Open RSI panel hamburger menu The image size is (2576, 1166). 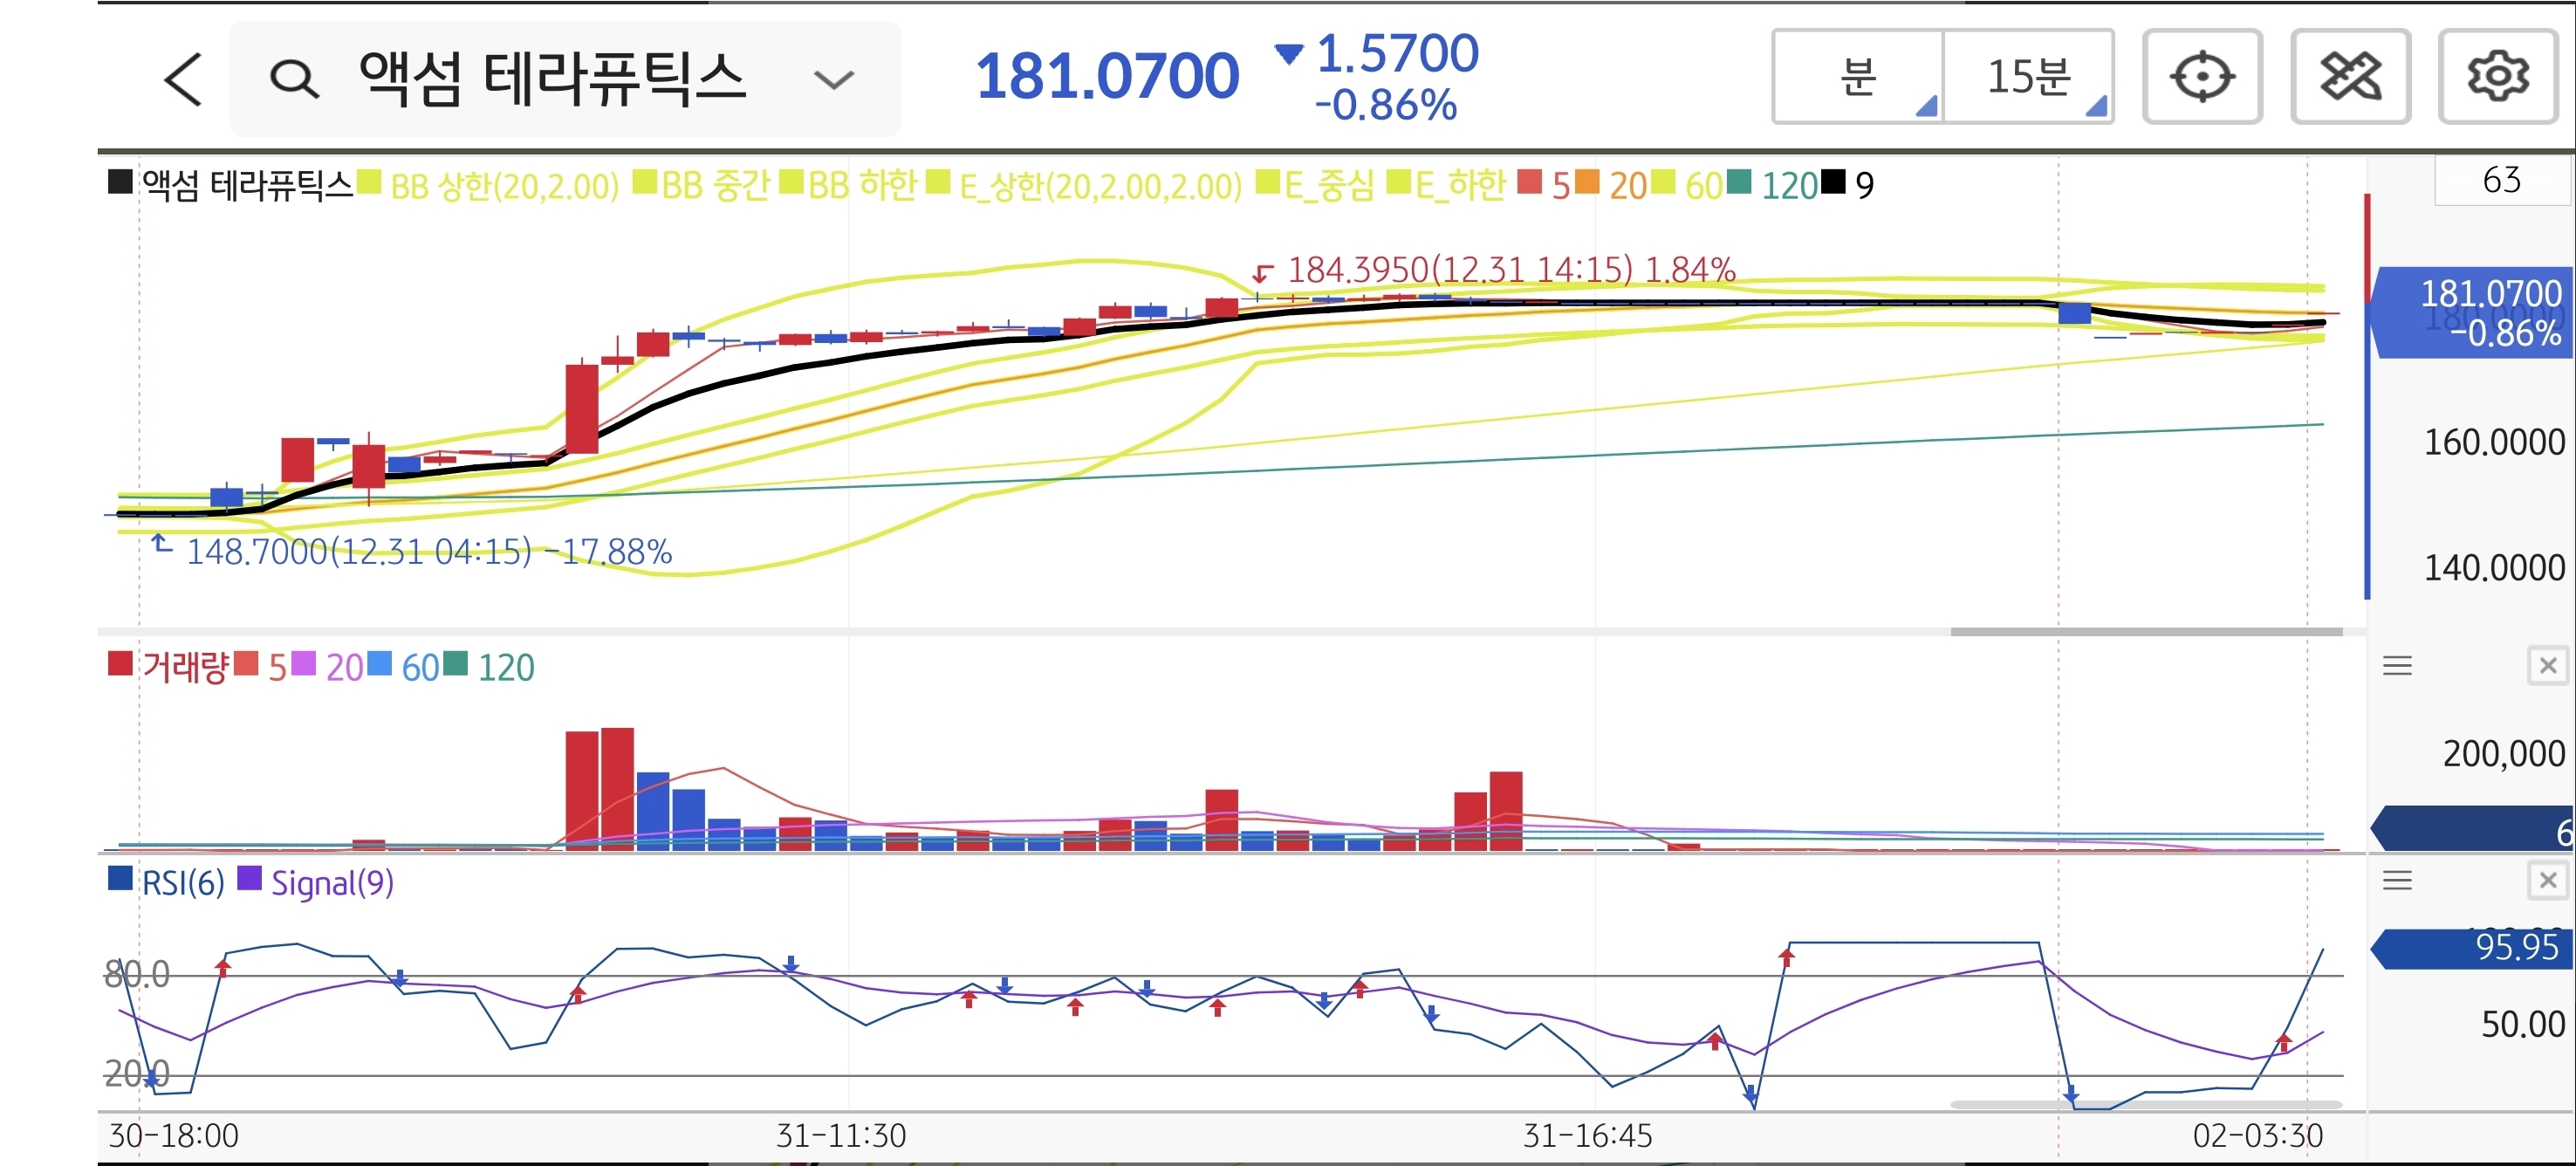pyautogui.click(x=2397, y=881)
